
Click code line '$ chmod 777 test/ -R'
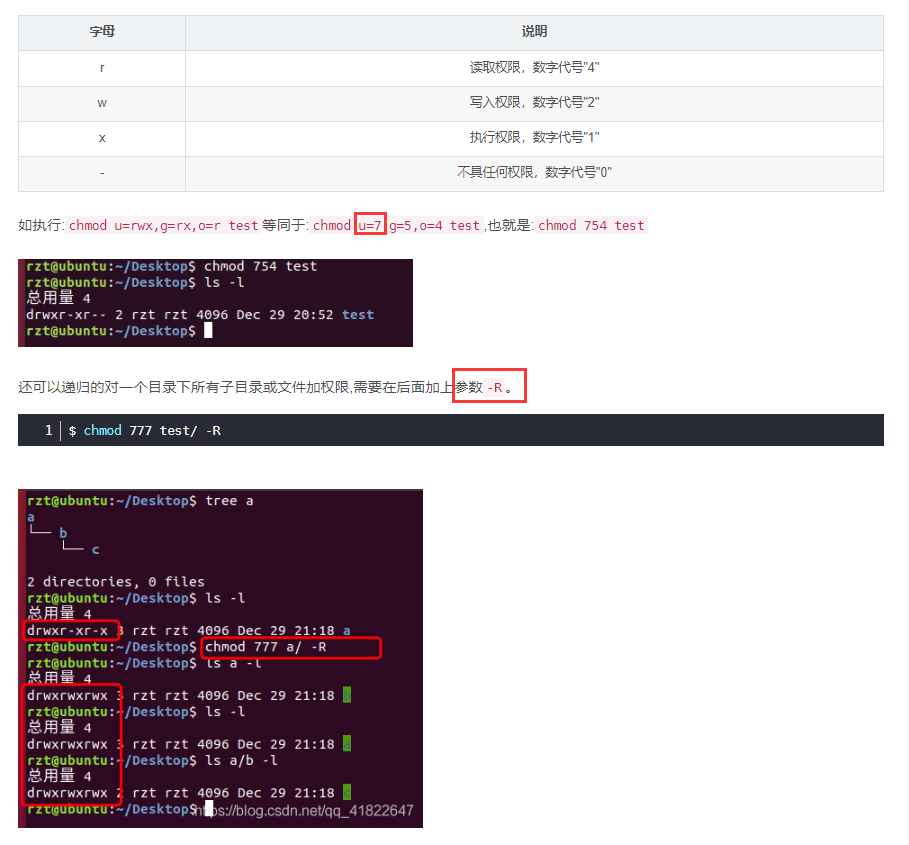coord(144,431)
